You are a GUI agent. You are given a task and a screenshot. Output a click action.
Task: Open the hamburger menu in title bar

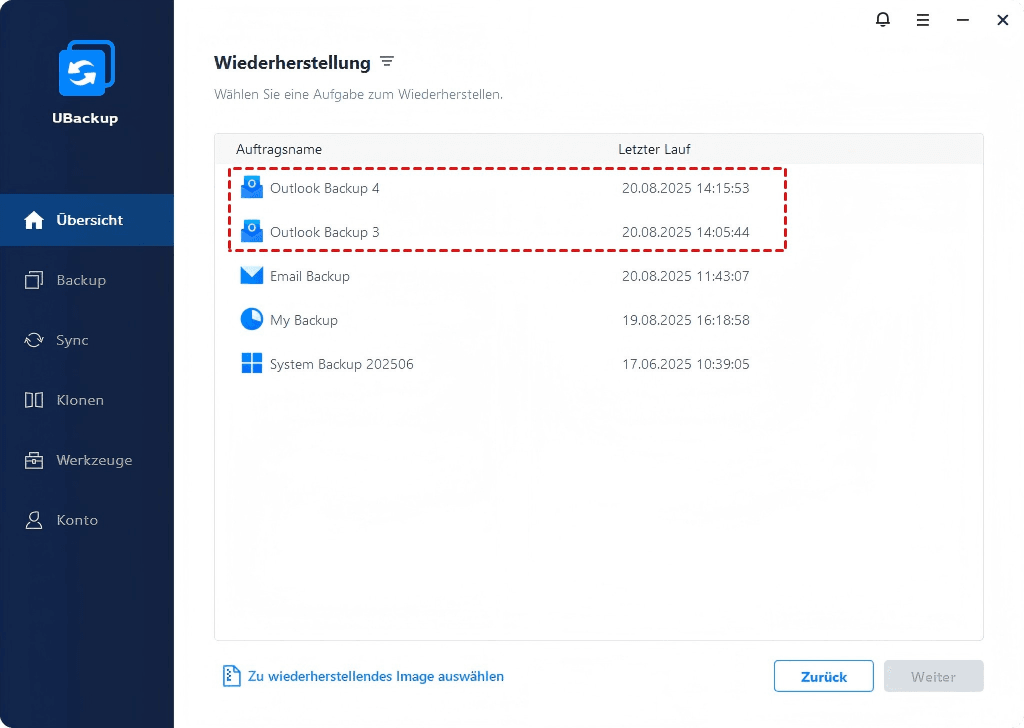922,20
